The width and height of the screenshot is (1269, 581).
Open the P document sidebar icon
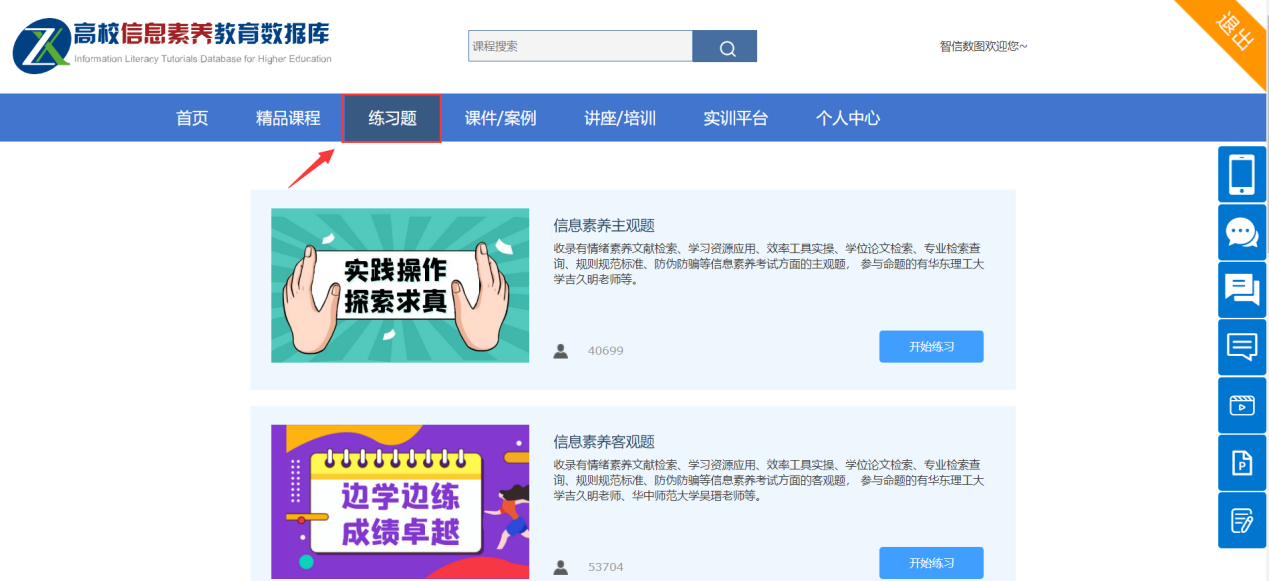click(1242, 463)
